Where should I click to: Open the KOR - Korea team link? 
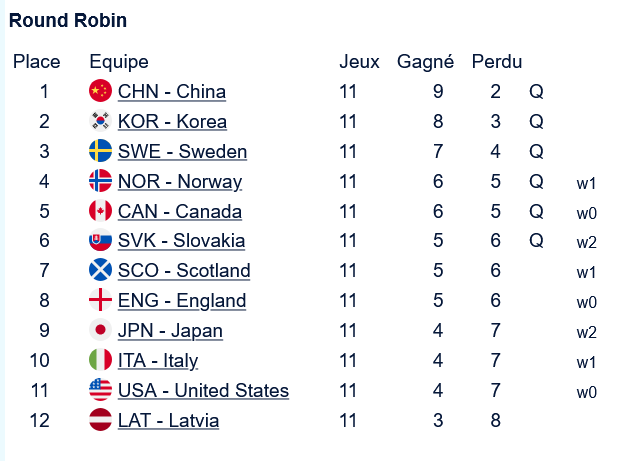(172, 122)
